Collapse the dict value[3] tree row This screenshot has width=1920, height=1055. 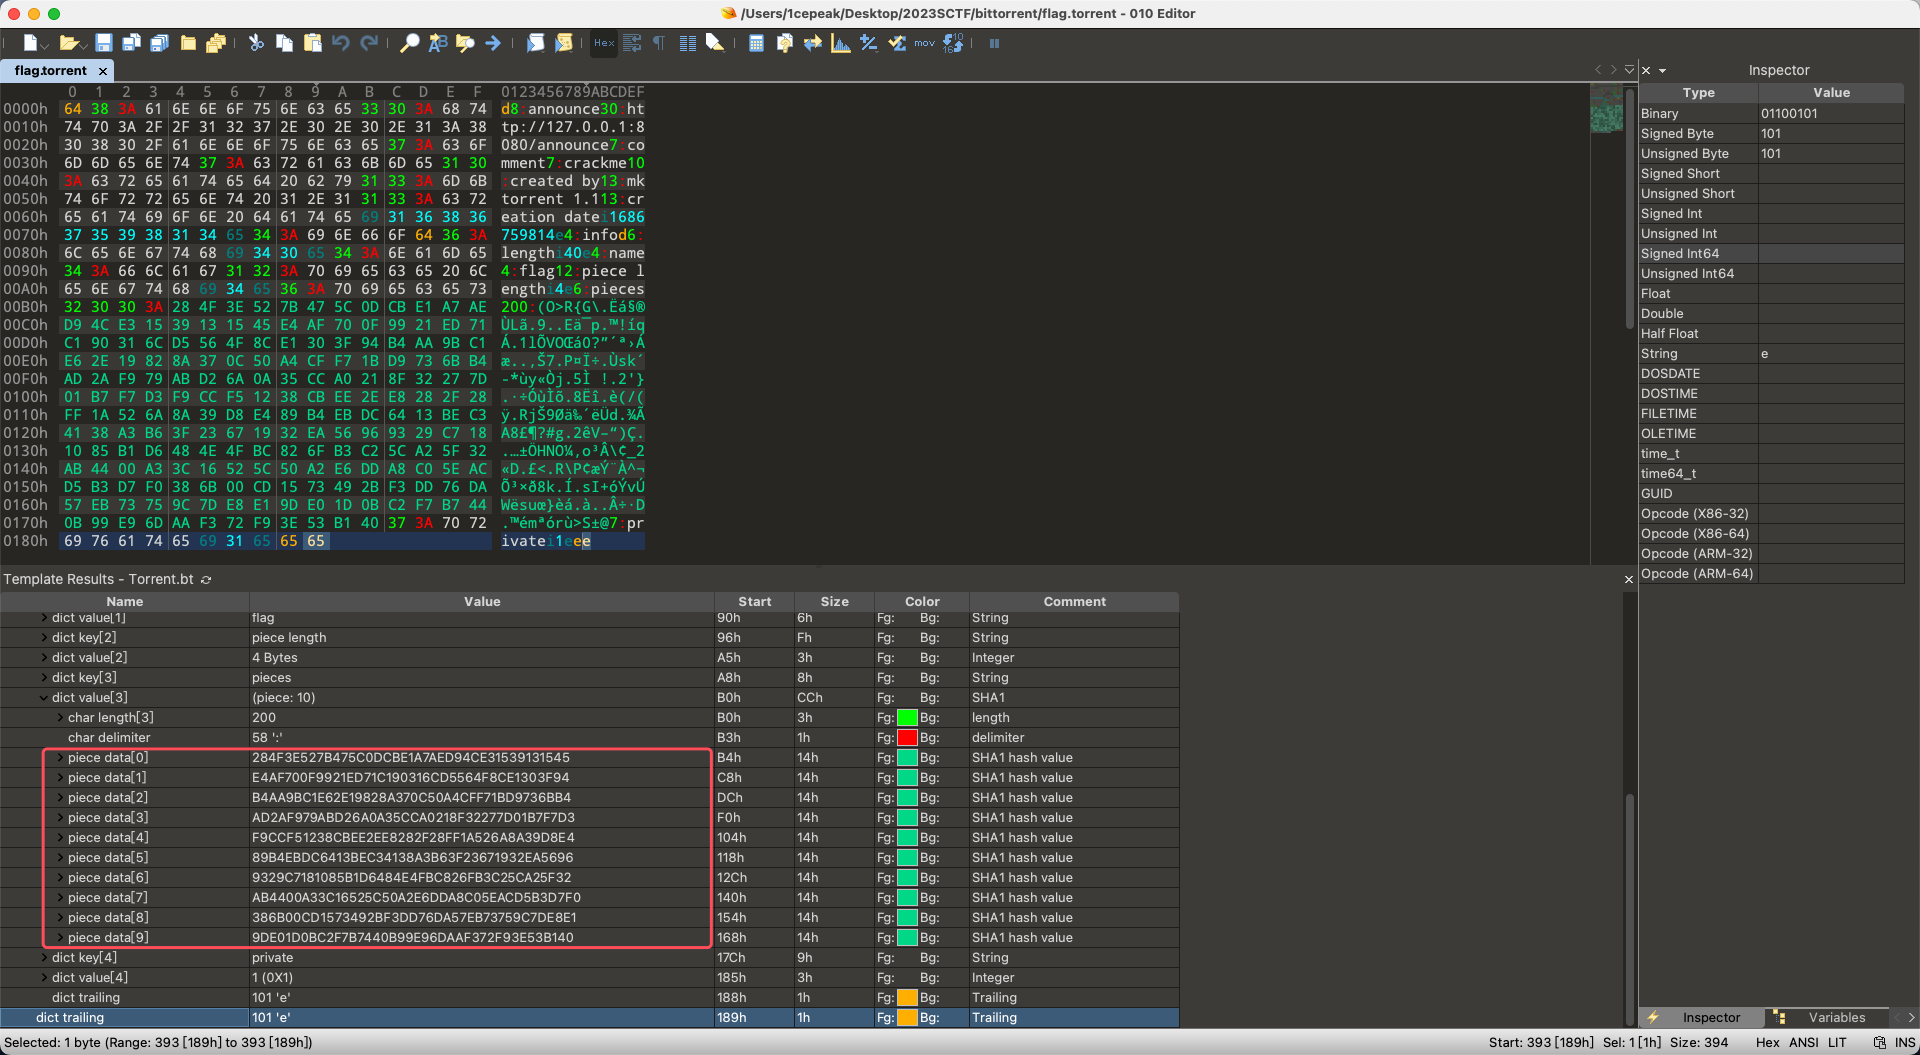(x=44, y=698)
